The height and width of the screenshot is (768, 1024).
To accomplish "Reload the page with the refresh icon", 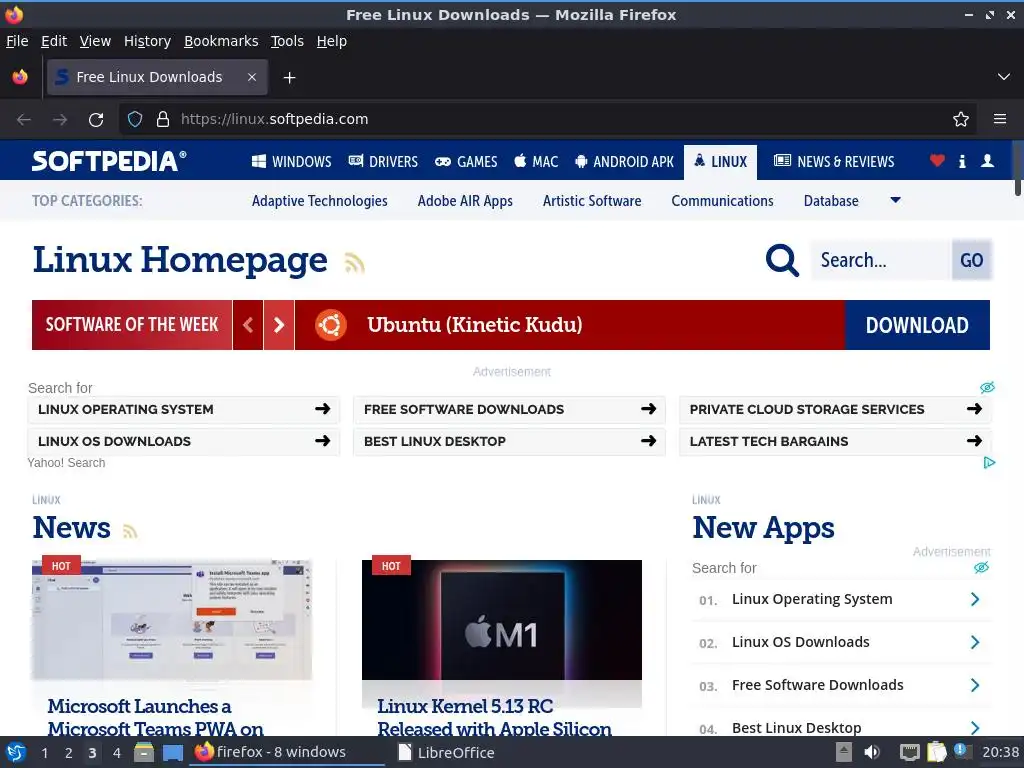I will point(96,120).
